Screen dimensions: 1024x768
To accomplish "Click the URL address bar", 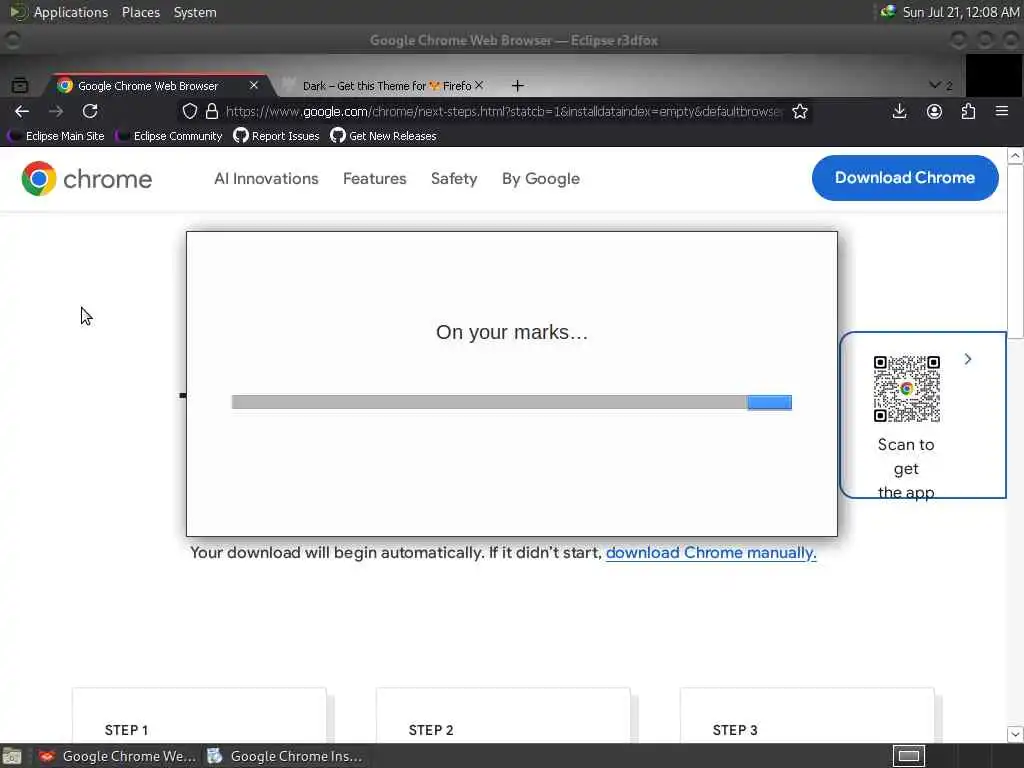I will tap(503, 112).
